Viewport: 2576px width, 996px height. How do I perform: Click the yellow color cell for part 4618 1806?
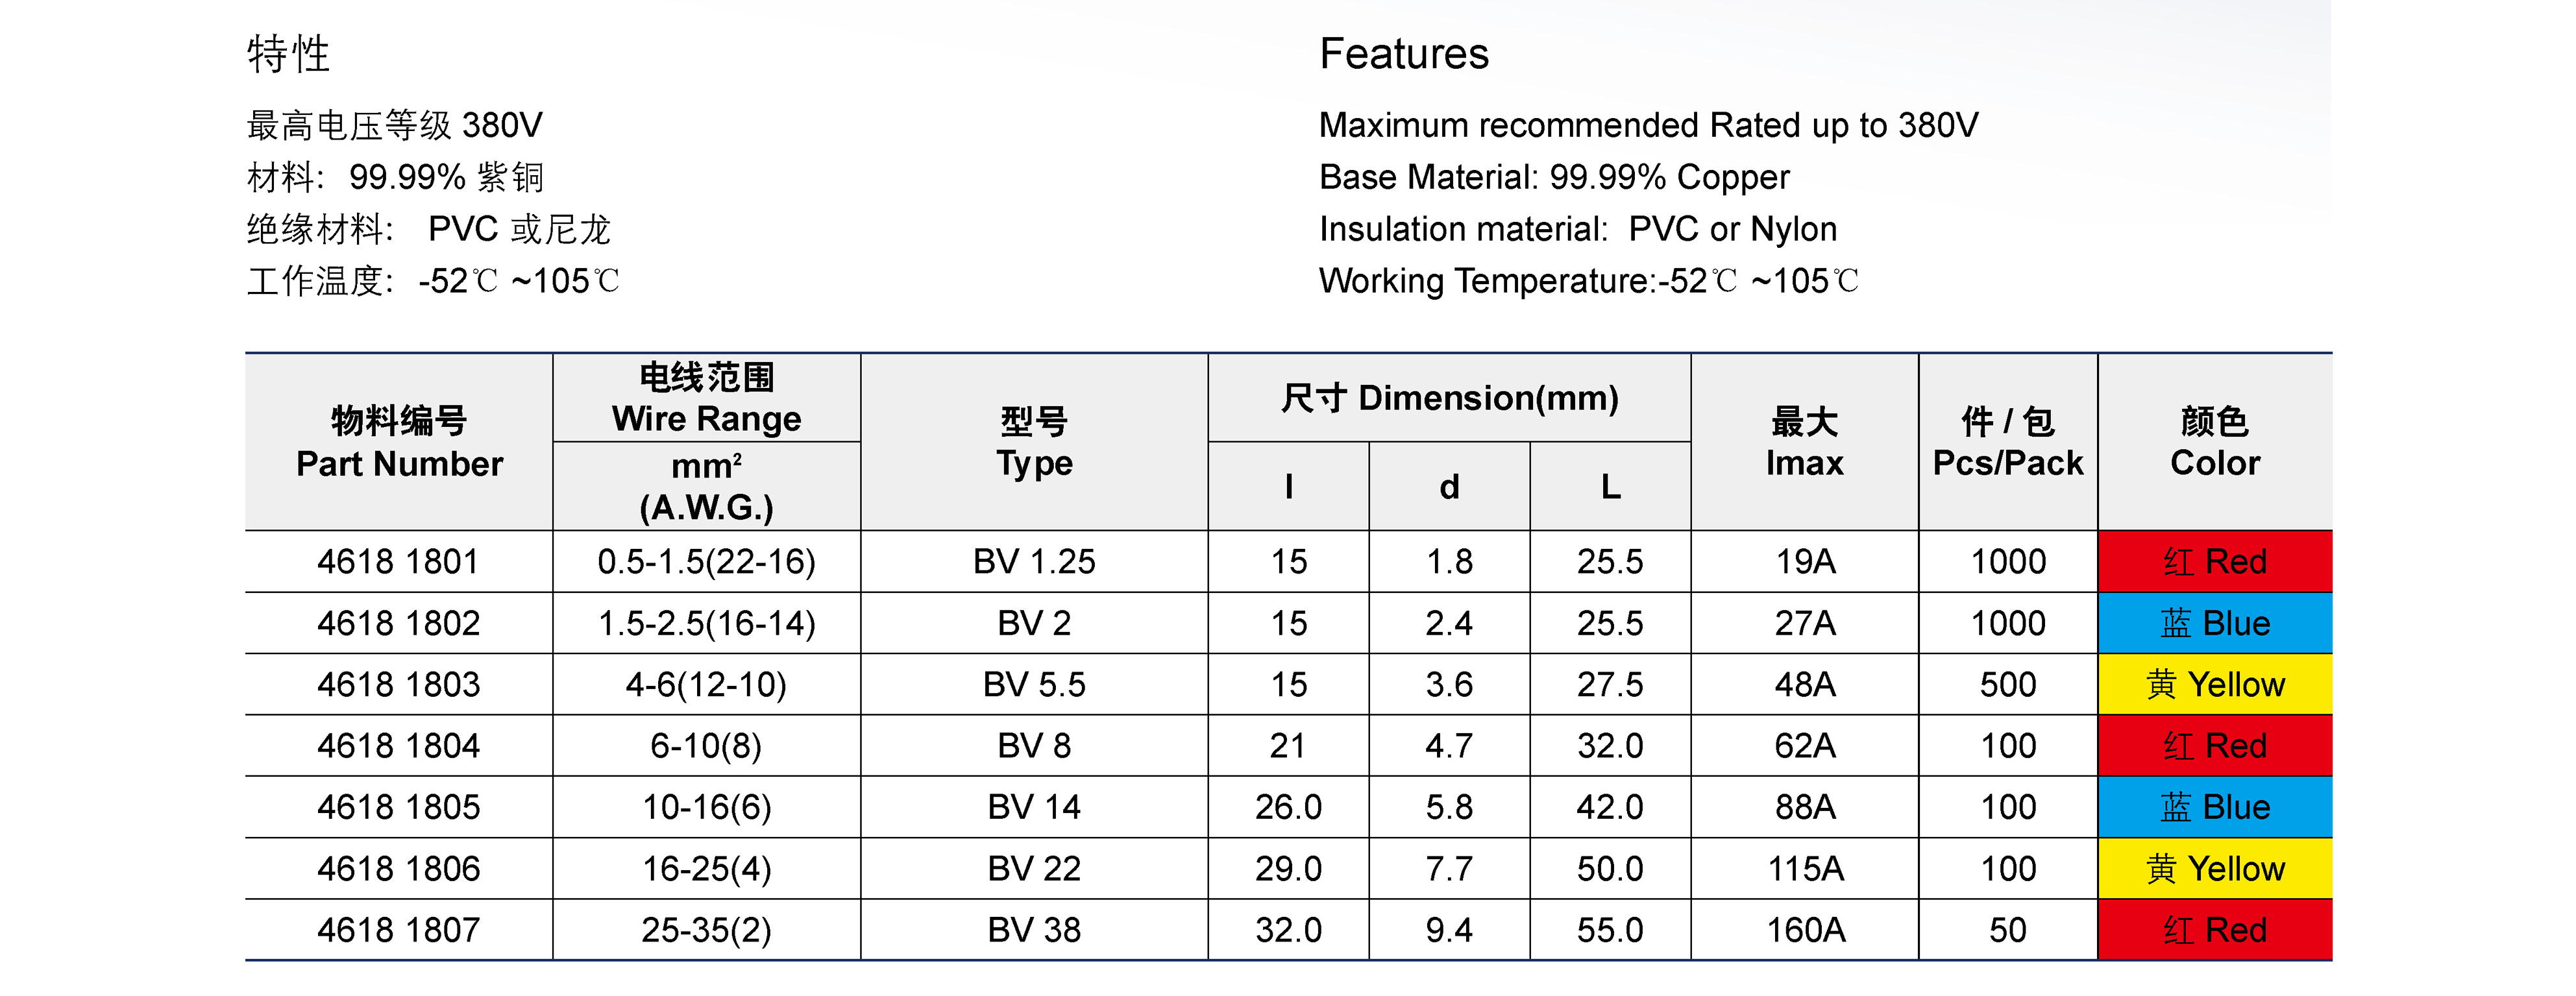(x=2214, y=869)
